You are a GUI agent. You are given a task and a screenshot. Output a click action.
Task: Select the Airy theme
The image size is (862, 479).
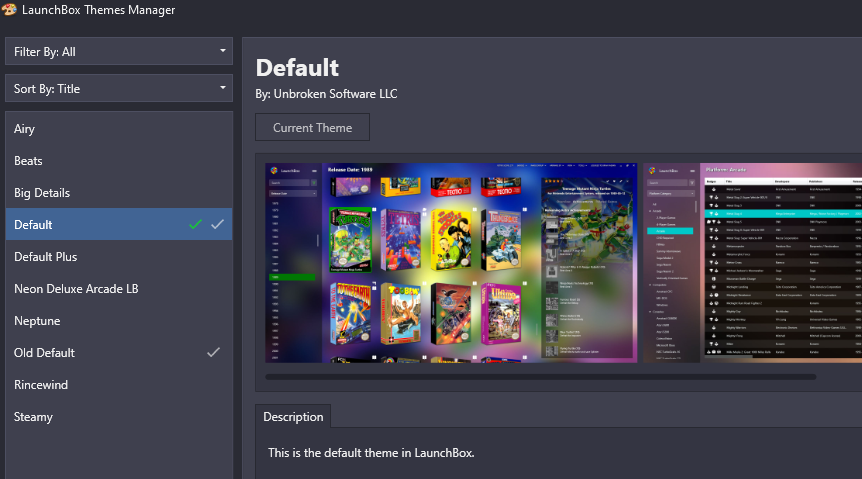pyautogui.click(x=119, y=129)
